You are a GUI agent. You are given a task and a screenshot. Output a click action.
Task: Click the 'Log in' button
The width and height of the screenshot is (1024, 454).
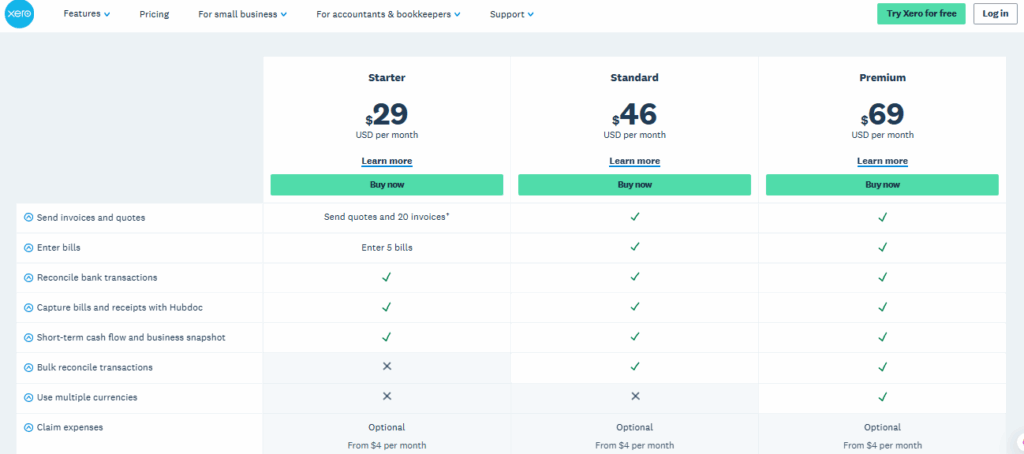click(995, 13)
